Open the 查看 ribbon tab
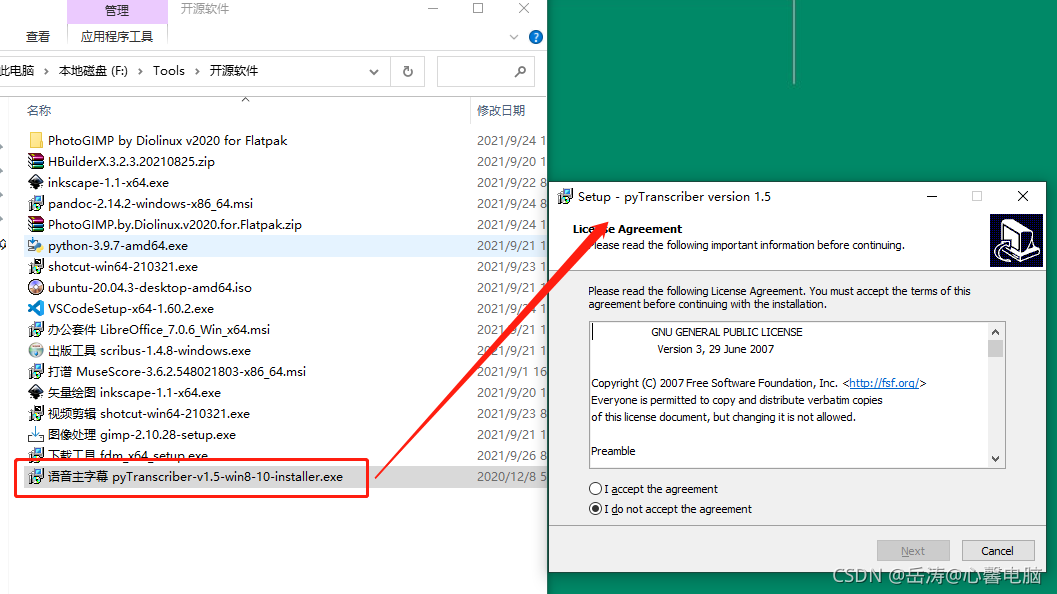 coord(38,36)
